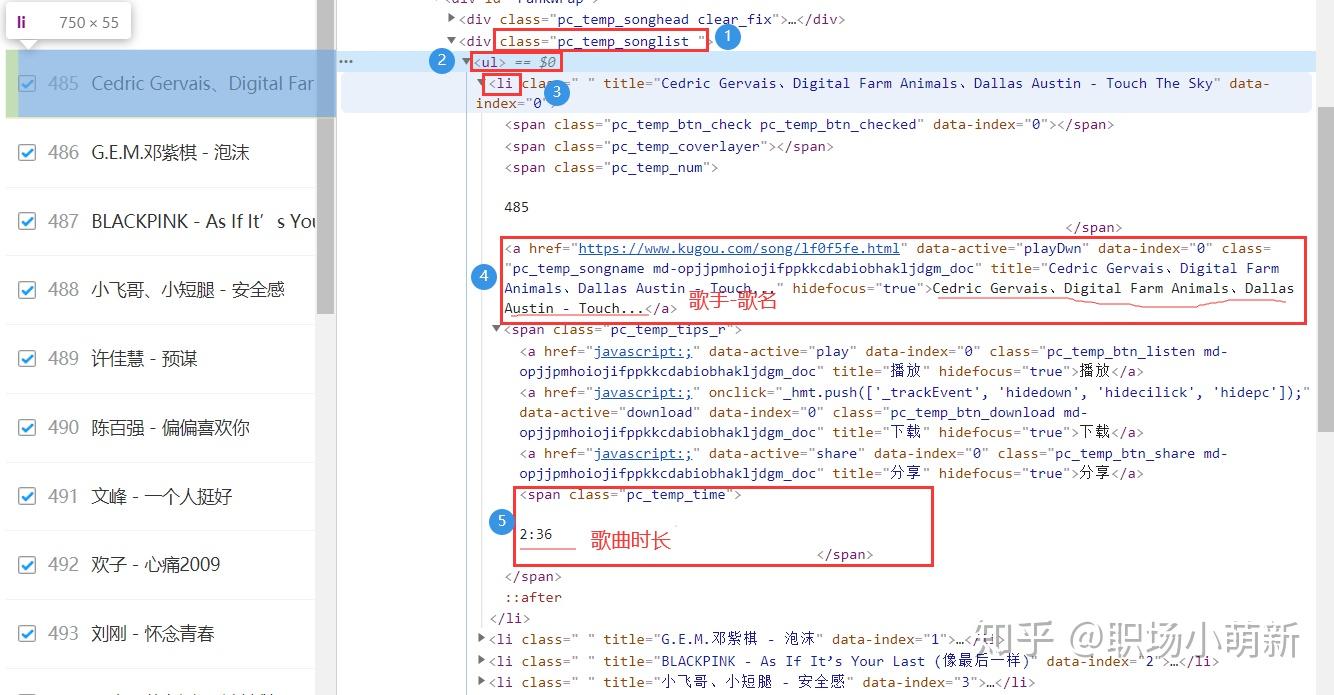Click the closing </li> tag line
Image resolution: width=1334 pixels, height=695 pixels.
(x=509, y=618)
